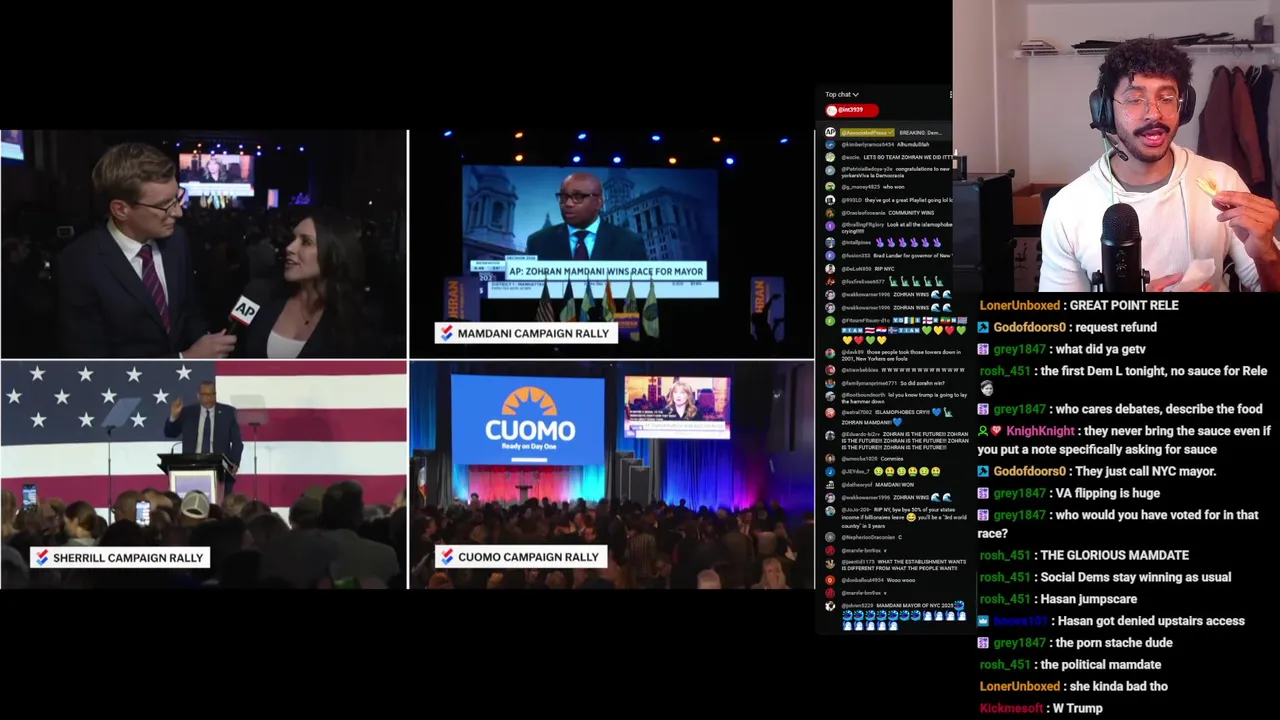Click avatar beside 'RIP NYC' message

830,268
